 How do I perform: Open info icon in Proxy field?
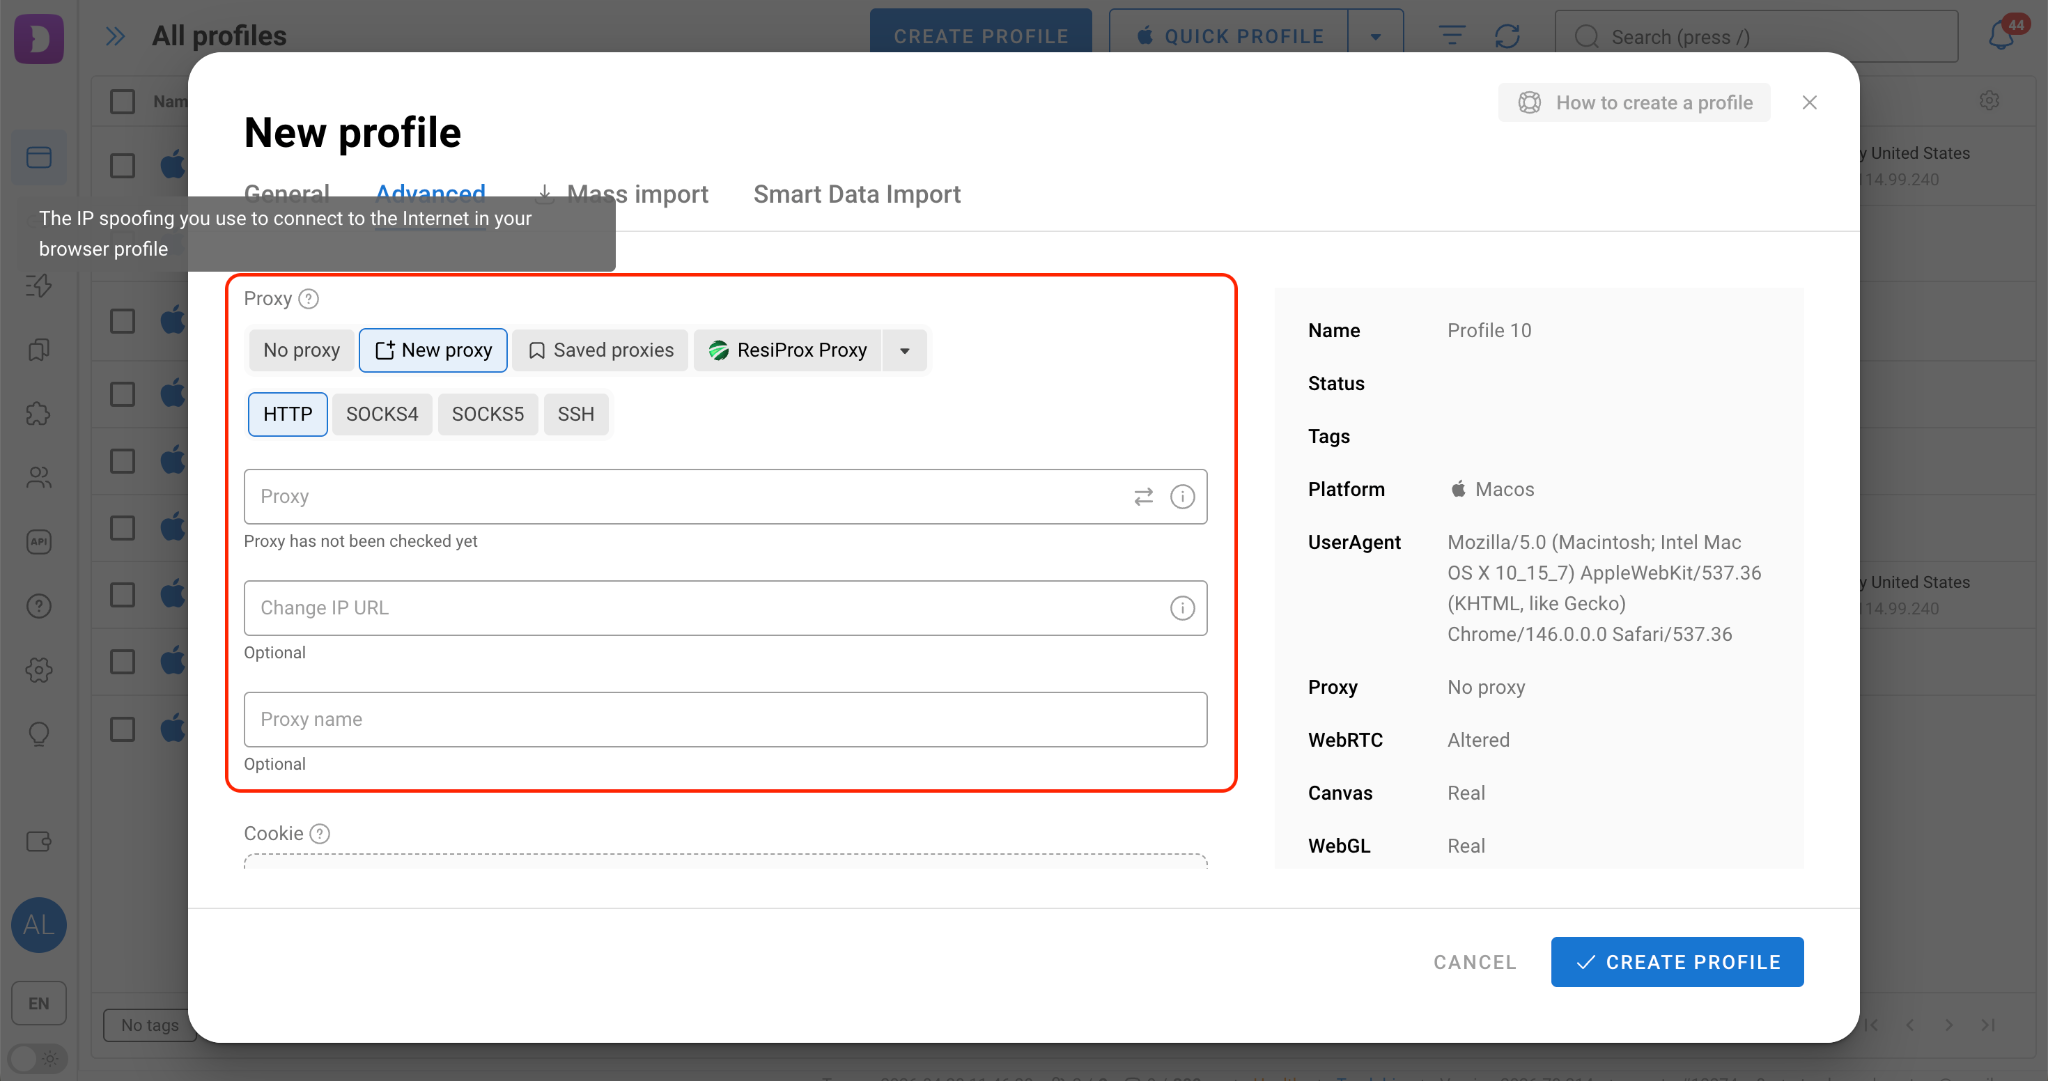(1182, 497)
